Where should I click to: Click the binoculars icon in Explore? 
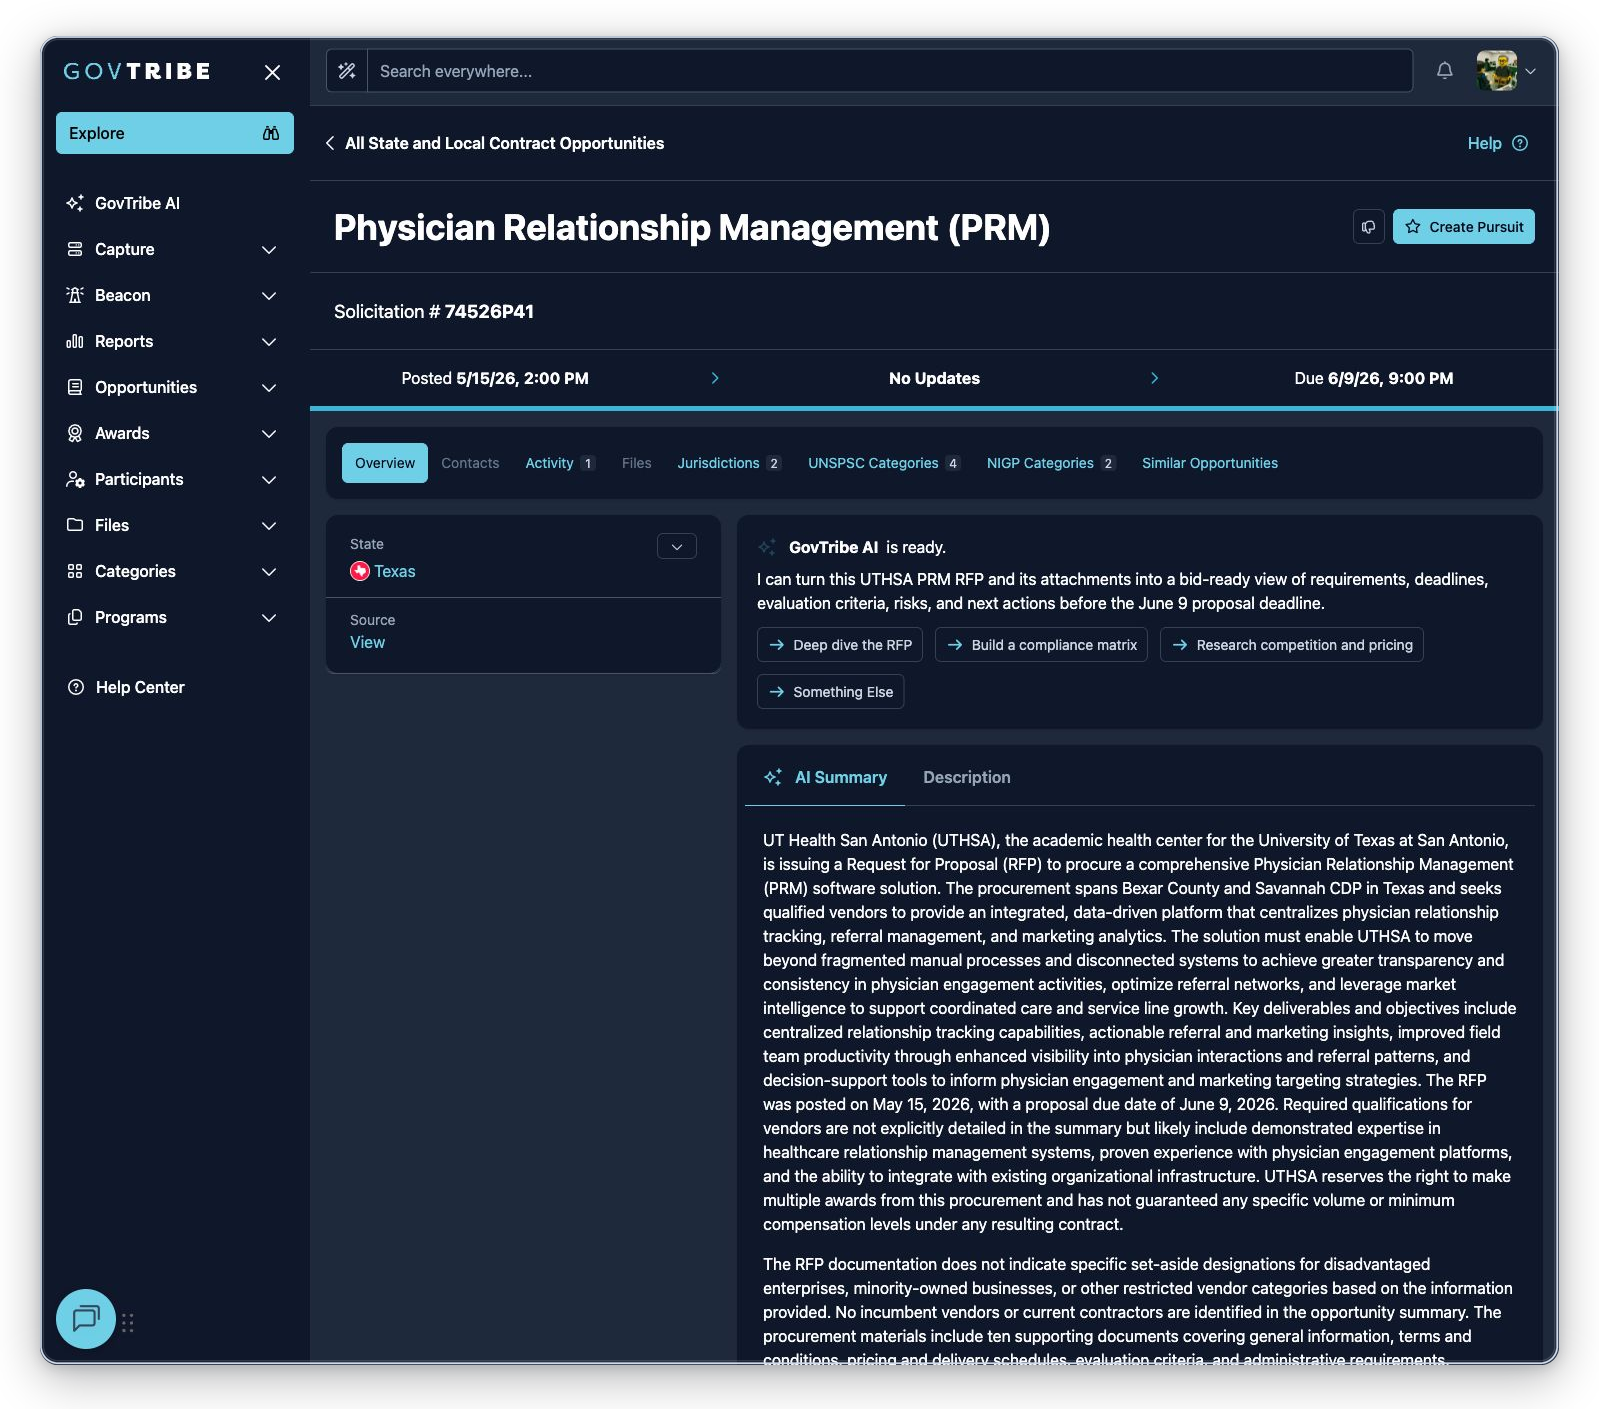[271, 133]
